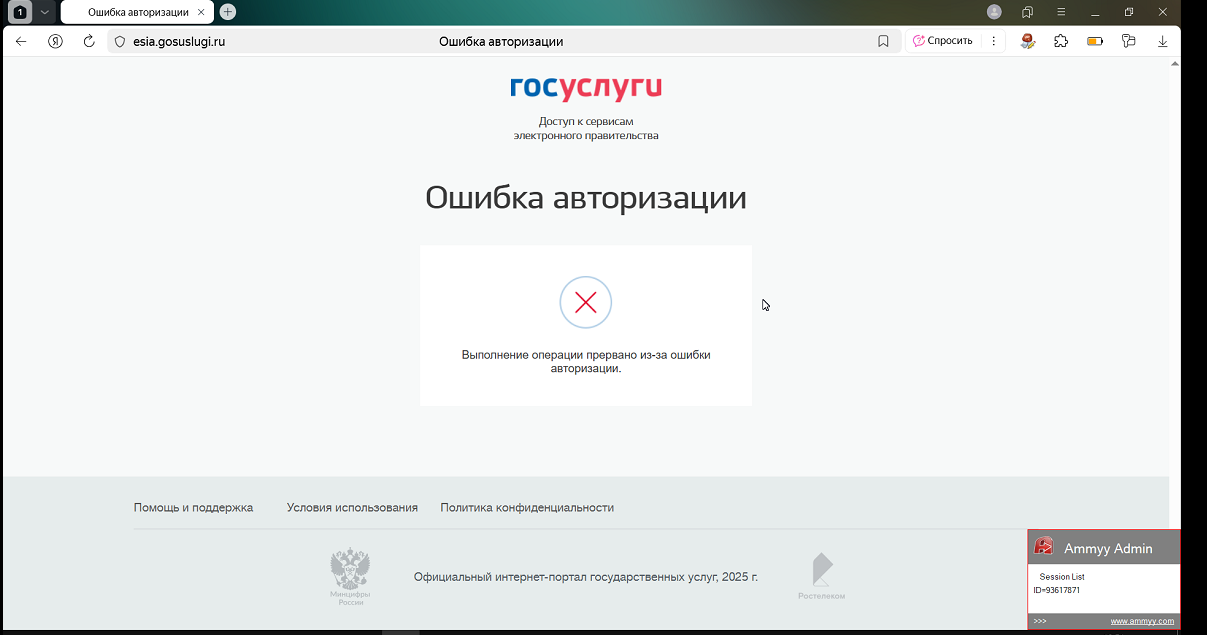Click the Session List label in Ammyy Admin
Viewport: 1207px width, 635px height.
click(x=1062, y=576)
